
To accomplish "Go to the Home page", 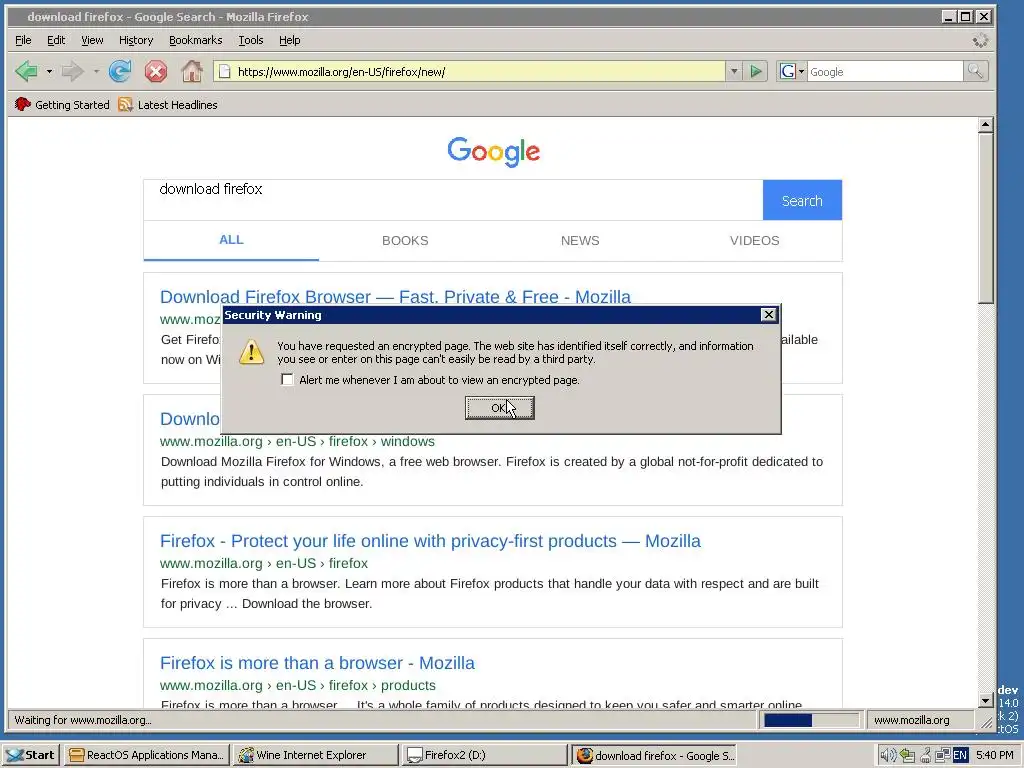I will click(x=191, y=71).
